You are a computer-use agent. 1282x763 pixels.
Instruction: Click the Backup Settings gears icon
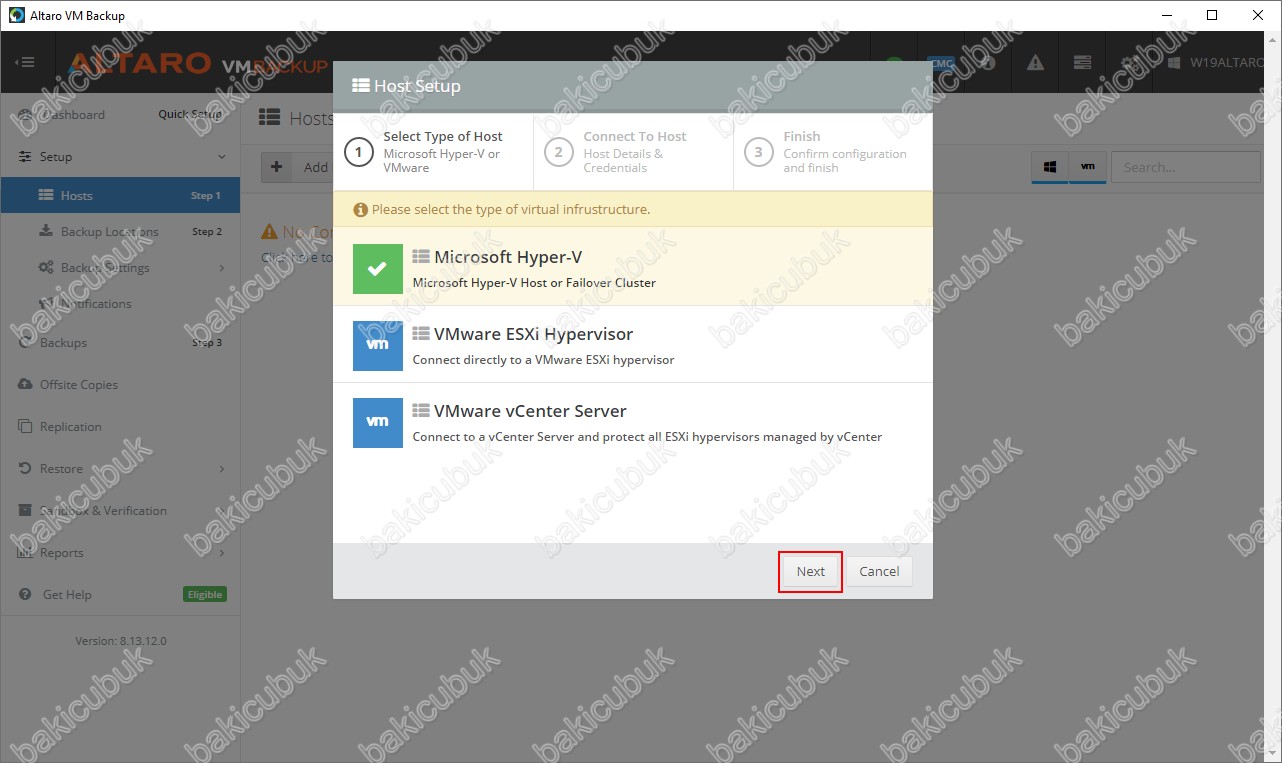point(46,268)
